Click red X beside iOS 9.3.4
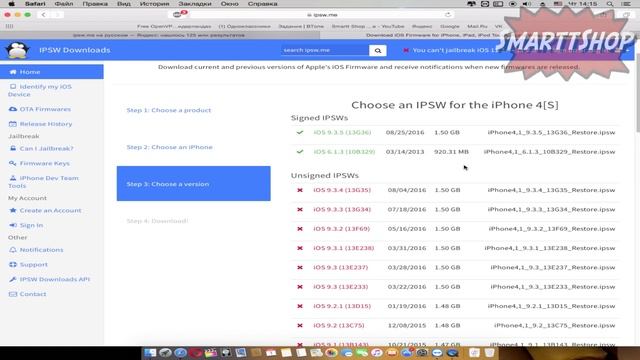The image size is (640, 360). (300, 190)
